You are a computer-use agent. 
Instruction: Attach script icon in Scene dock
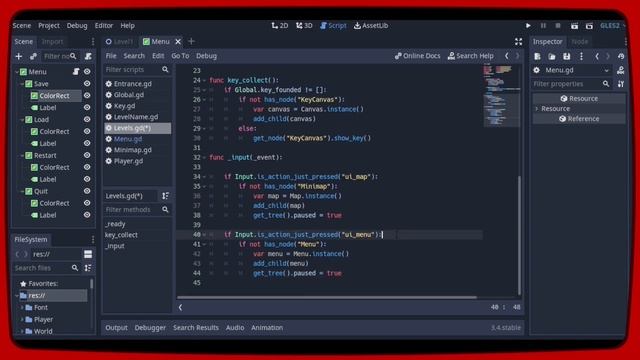88,56
